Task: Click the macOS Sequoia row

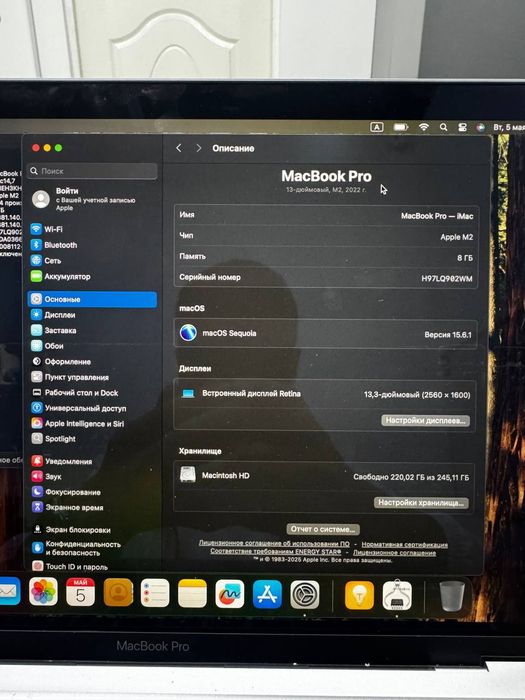Action: coord(325,333)
